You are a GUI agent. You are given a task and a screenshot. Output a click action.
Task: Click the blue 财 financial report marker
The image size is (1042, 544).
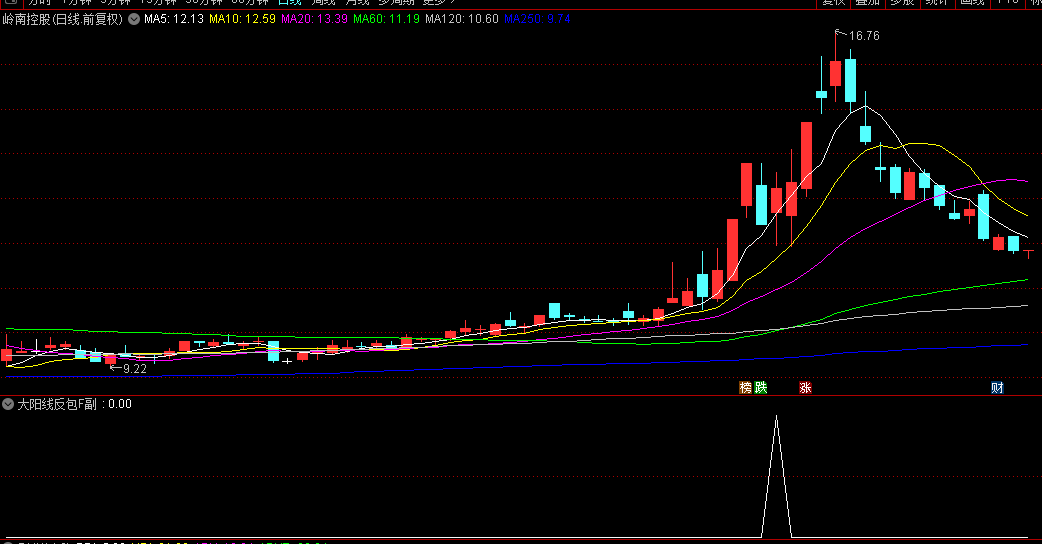(x=997, y=387)
